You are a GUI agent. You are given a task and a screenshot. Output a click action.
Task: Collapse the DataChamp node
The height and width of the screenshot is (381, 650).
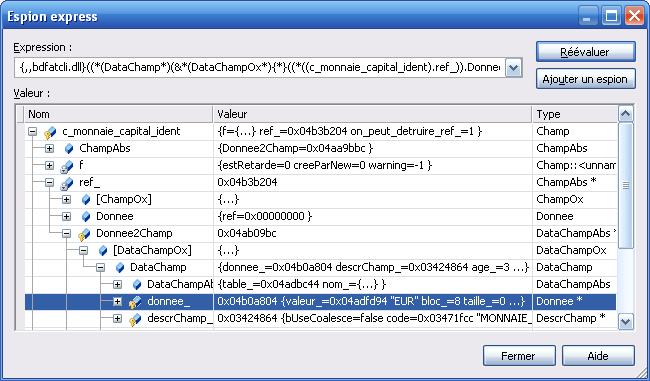point(100,267)
